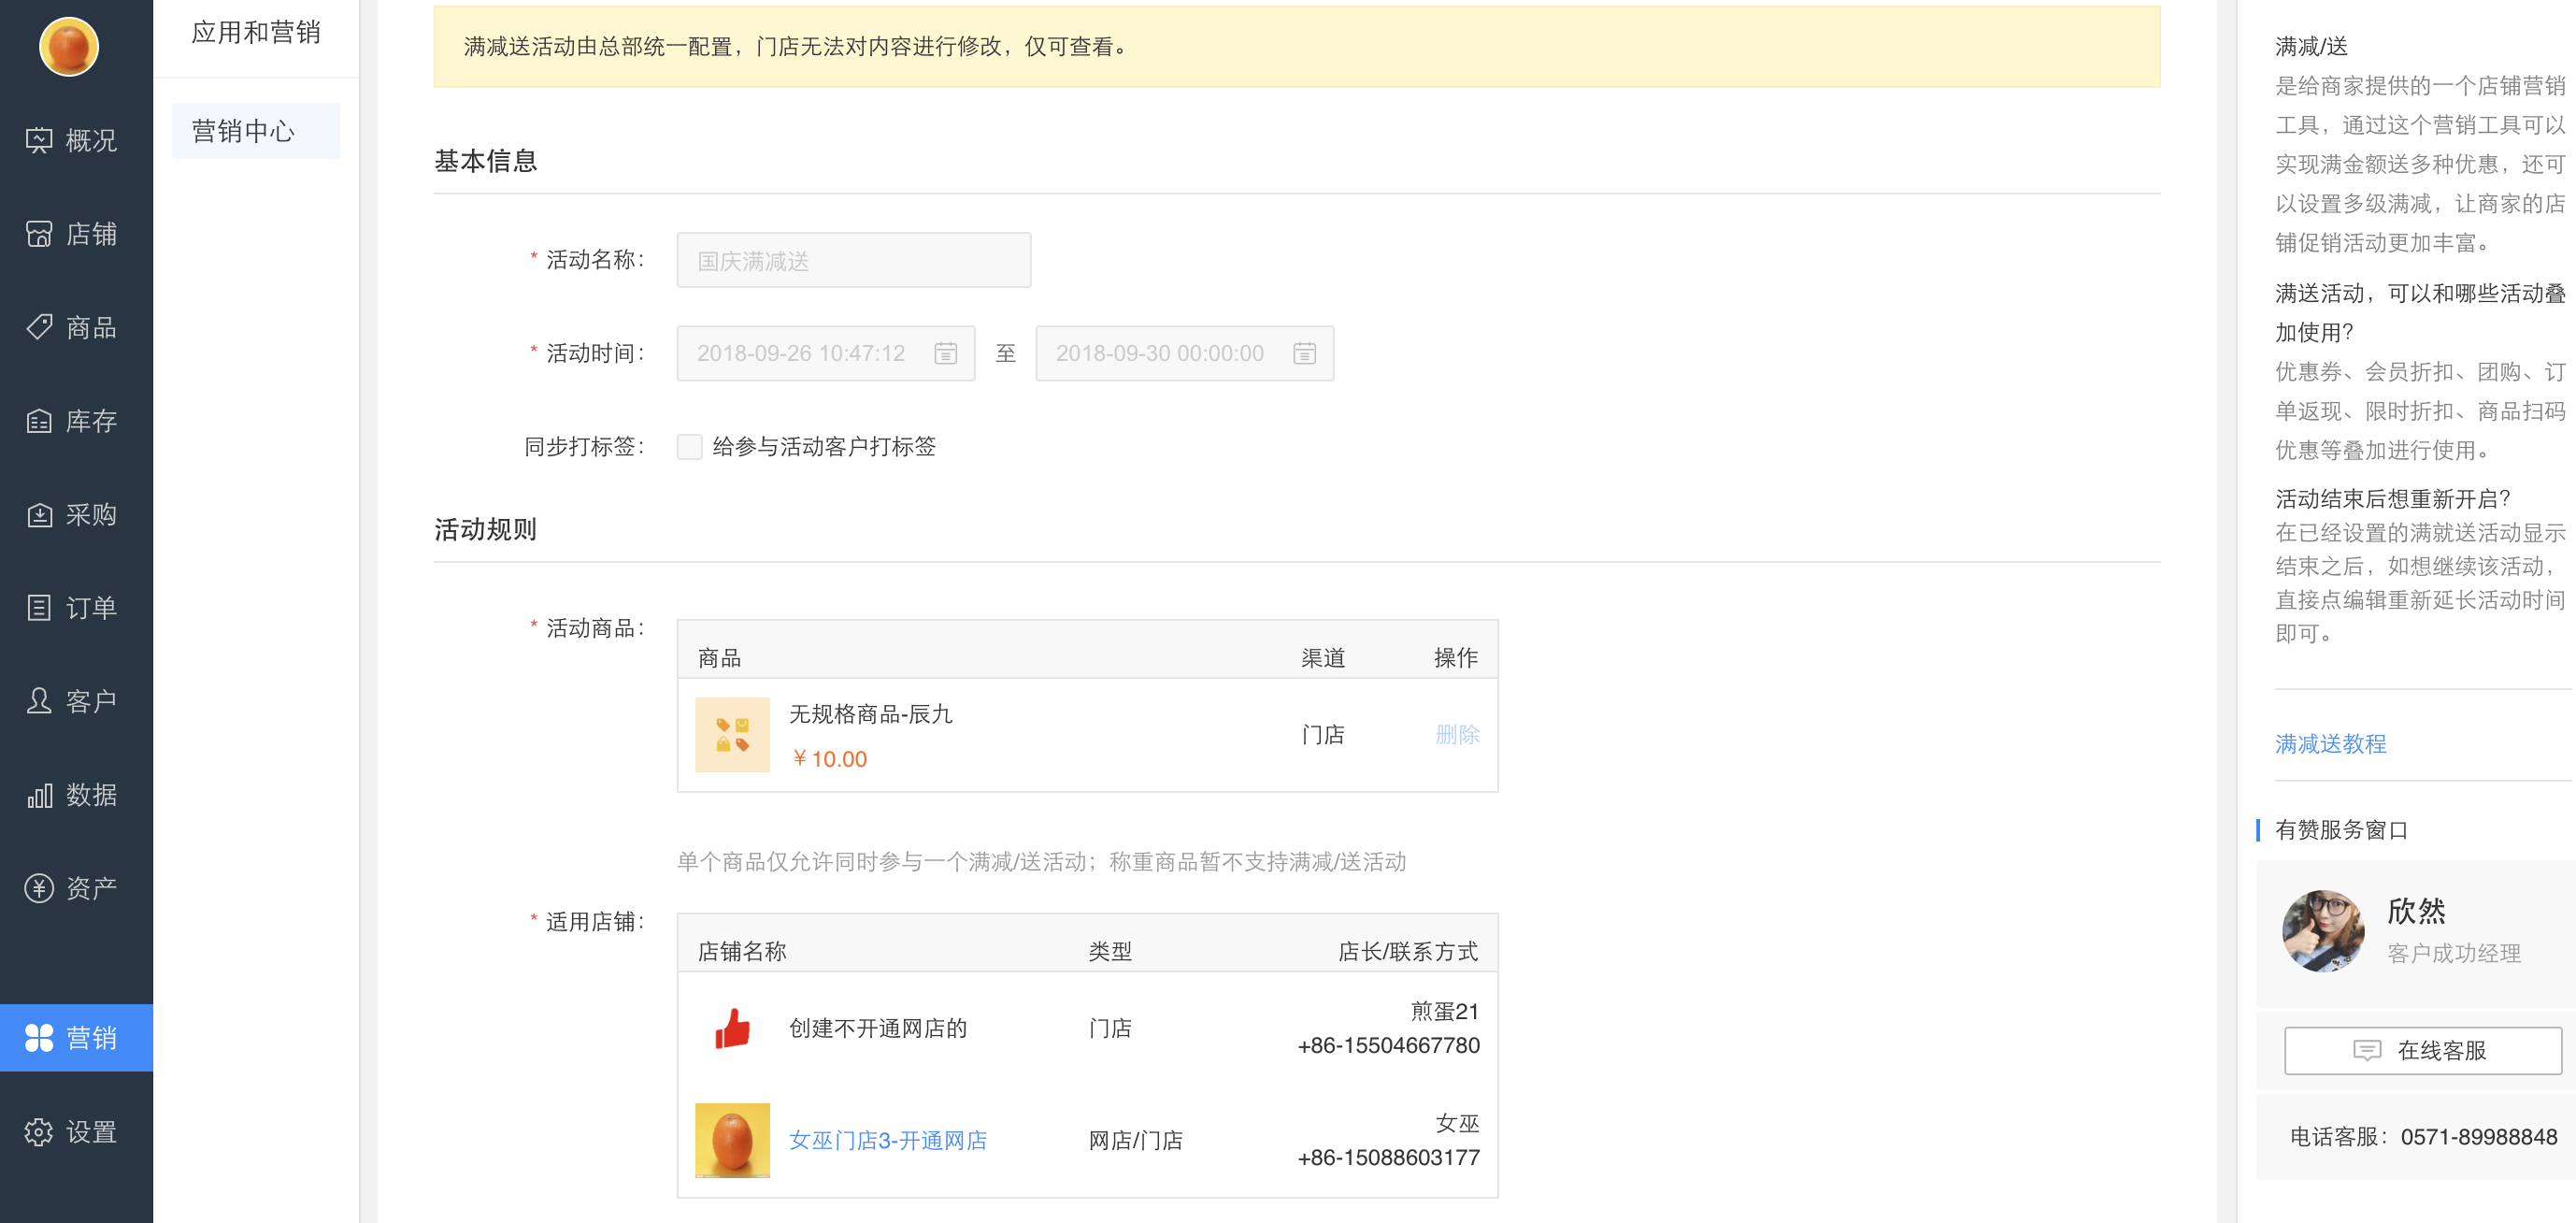Select 概况 menu label
The height and width of the screenshot is (1223, 2576).
click(x=91, y=140)
